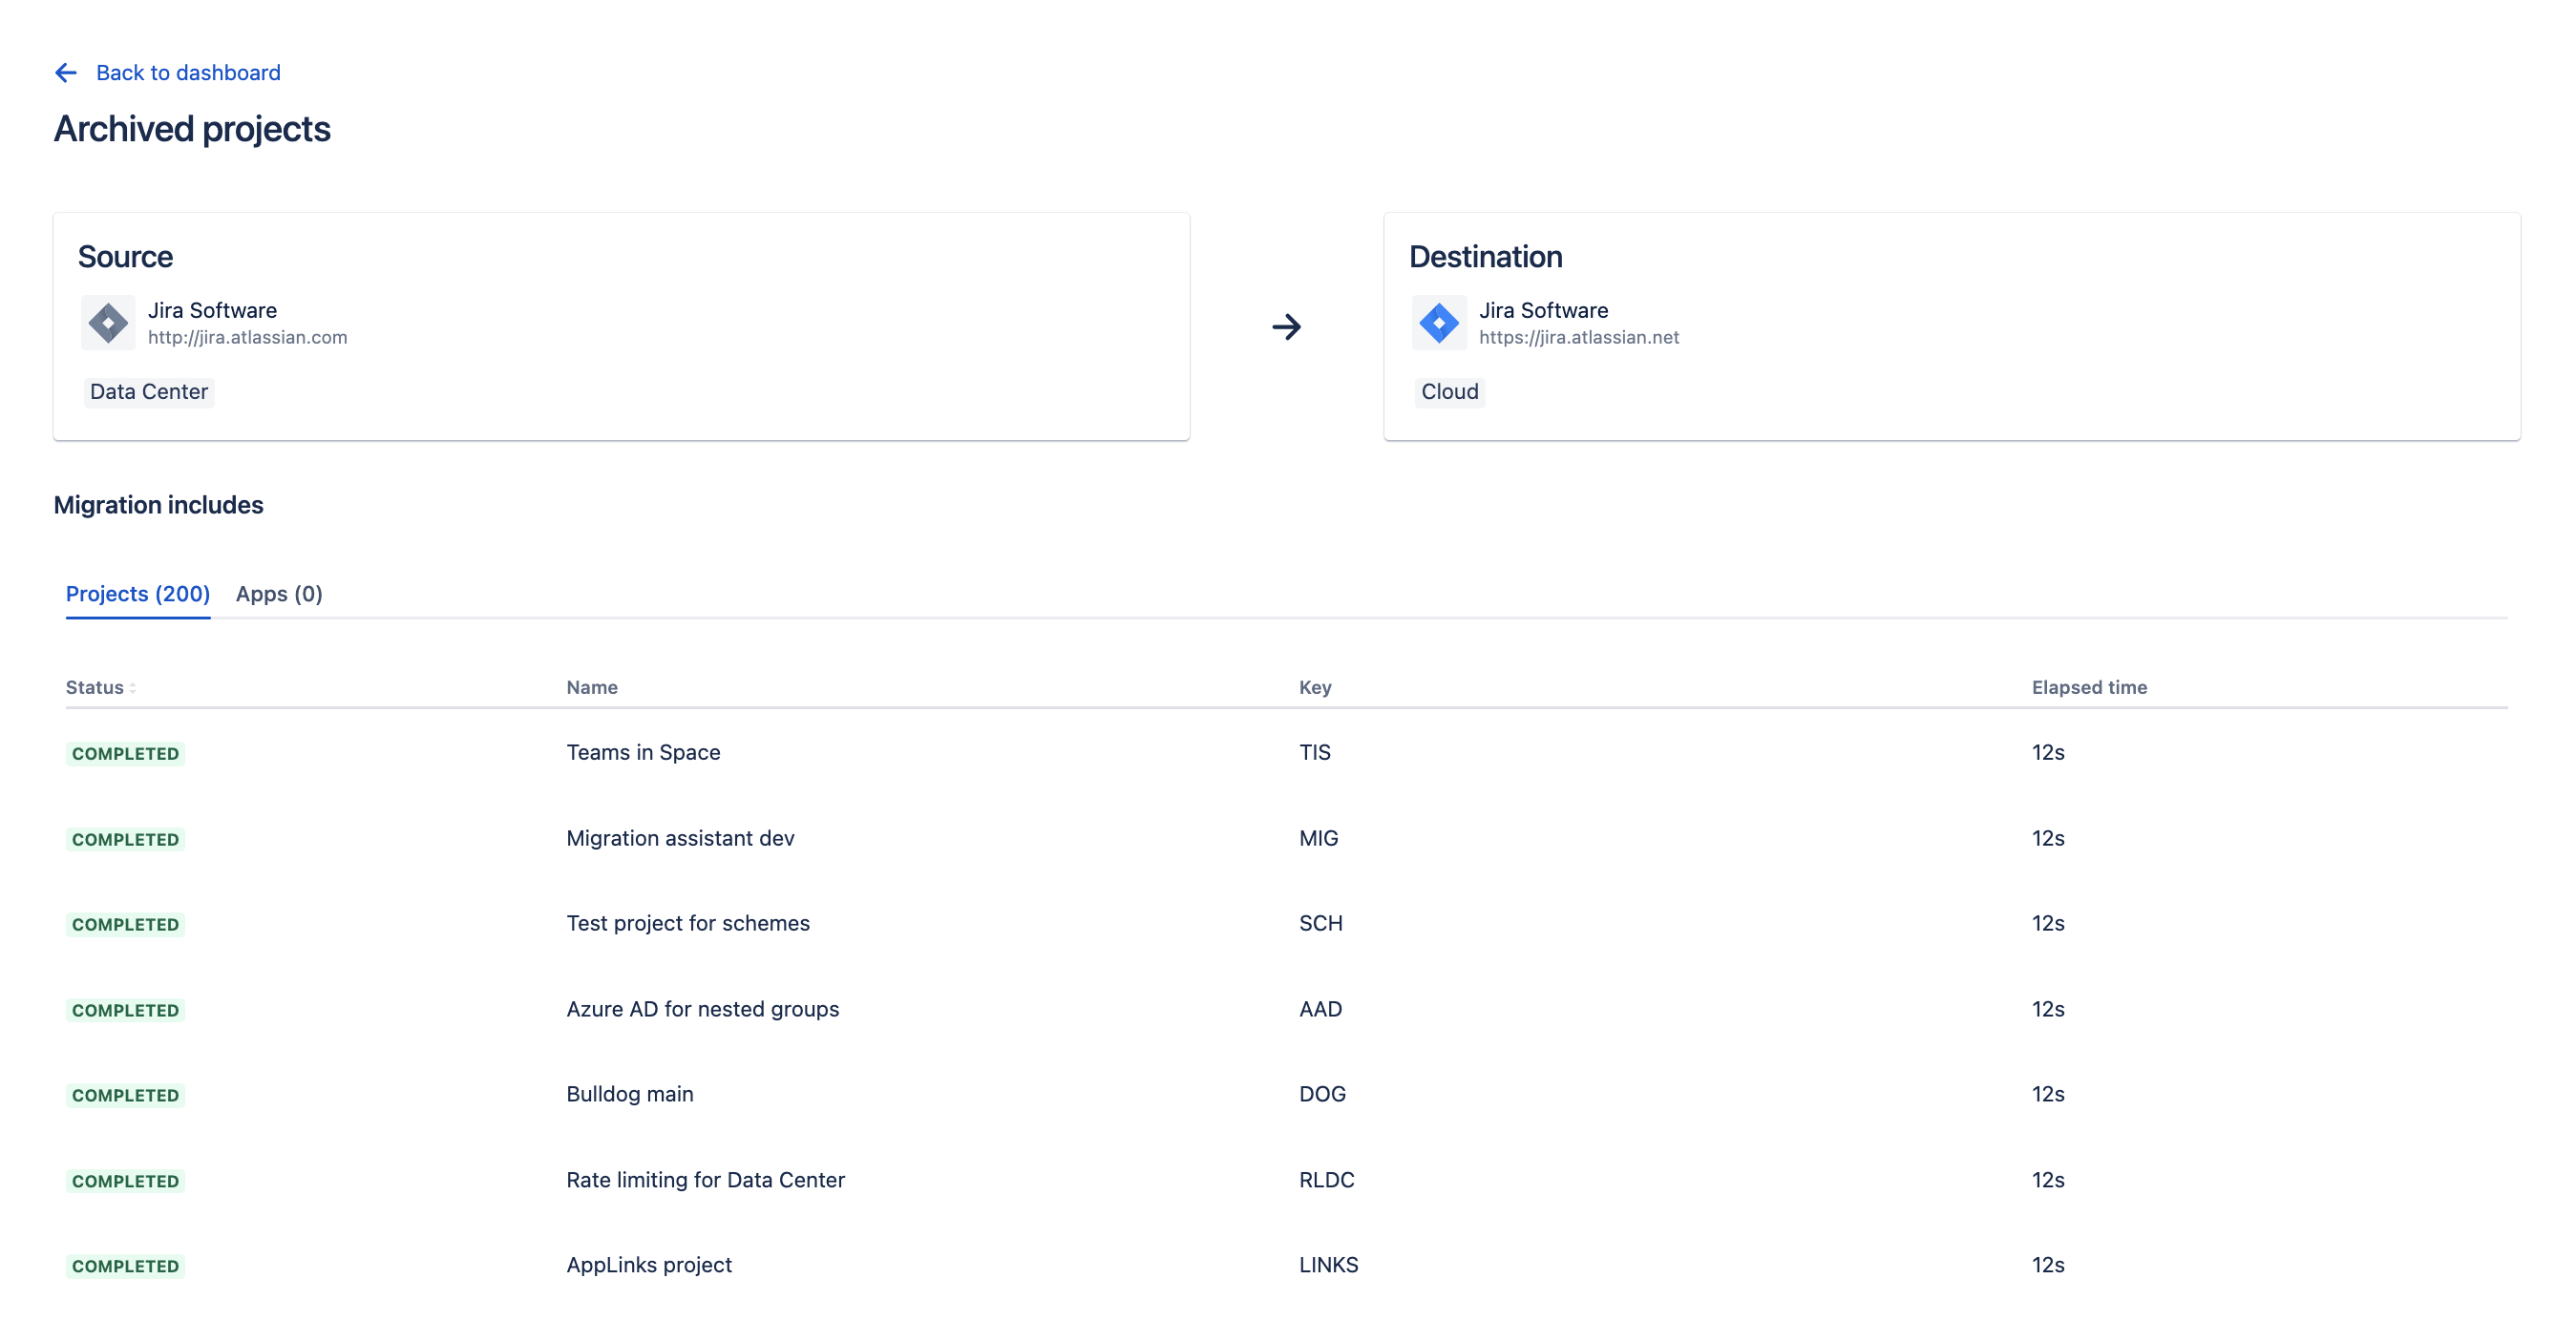The height and width of the screenshot is (1321, 2576).
Task: Click the Cloud label badge
Action: 1449,392
